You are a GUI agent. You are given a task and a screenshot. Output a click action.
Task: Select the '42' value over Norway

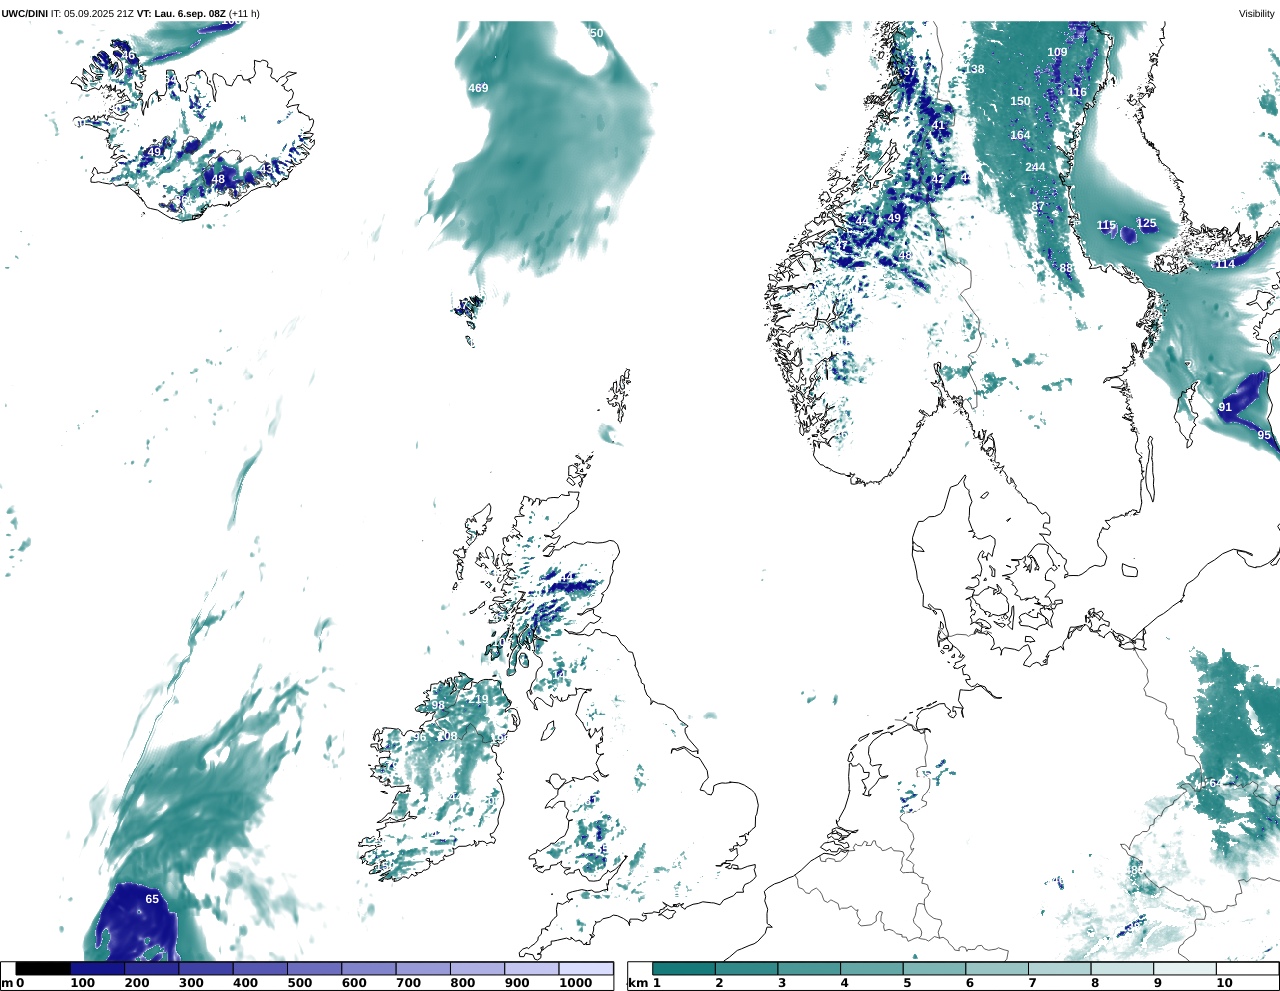click(x=937, y=179)
